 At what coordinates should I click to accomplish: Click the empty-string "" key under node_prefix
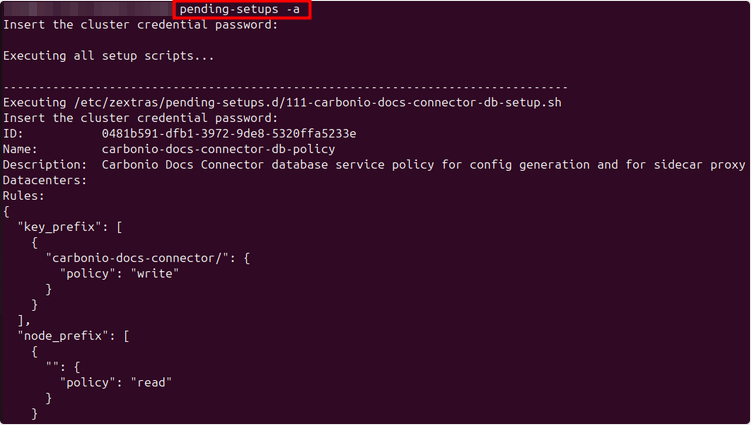(52, 366)
